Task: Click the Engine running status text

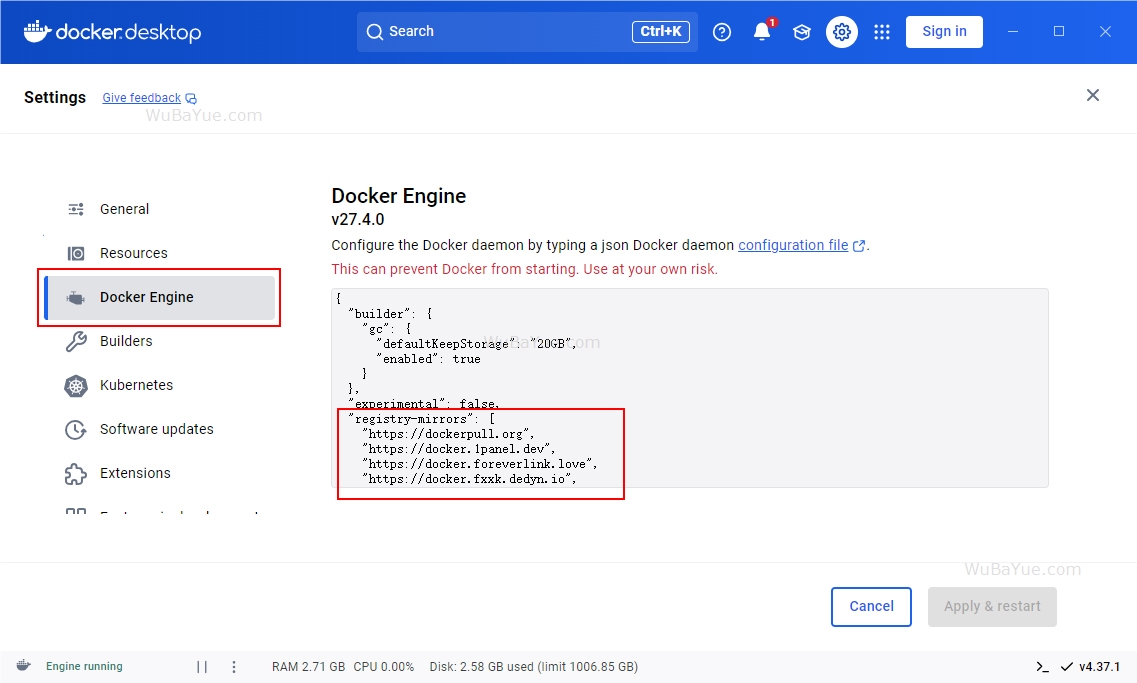Action: click(x=84, y=666)
